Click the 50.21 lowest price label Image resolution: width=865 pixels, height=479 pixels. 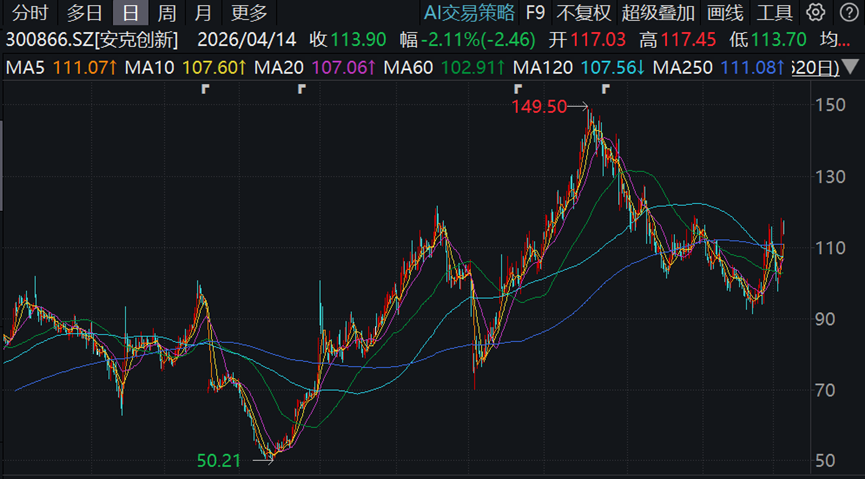click(x=220, y=461)
